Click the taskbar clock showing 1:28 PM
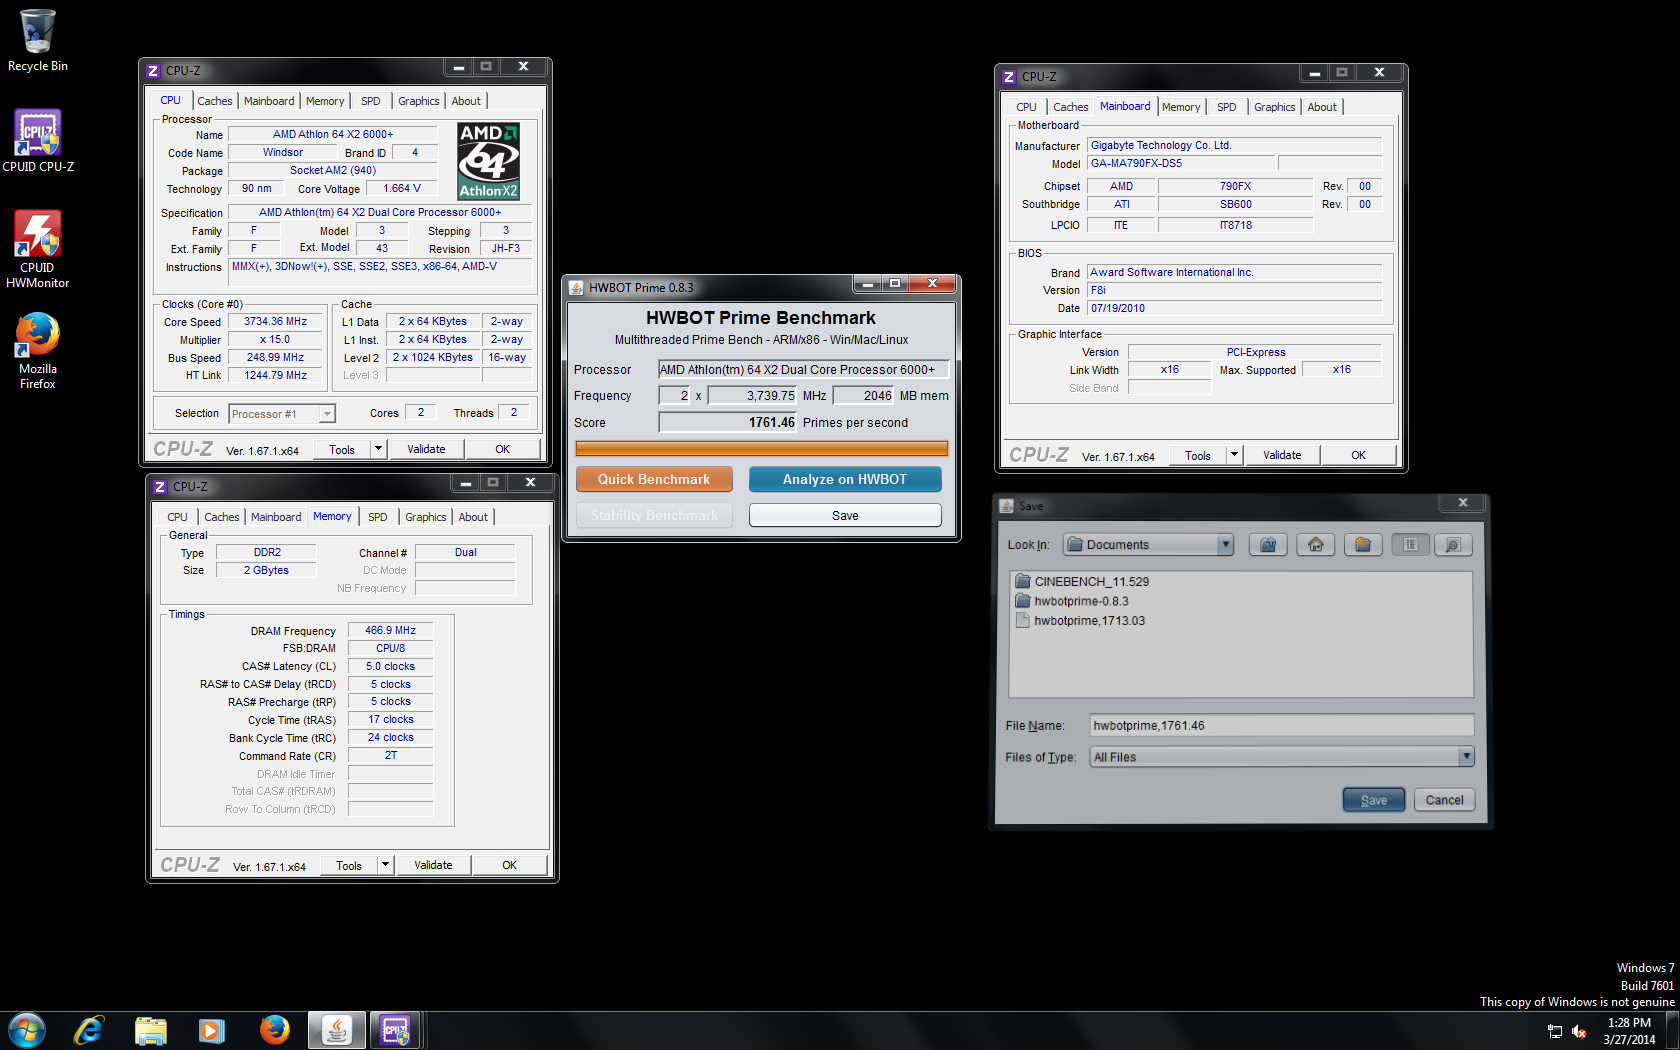This screenshot has height=1050, width=1680. (1629, 1031)
